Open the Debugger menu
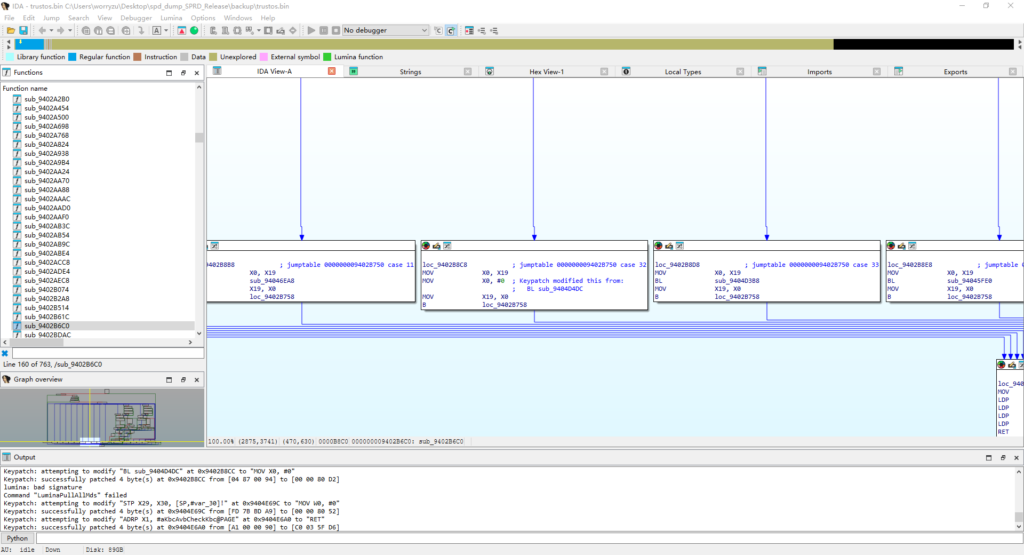This screenshot has height=555, width=1024. click(136, 18)
